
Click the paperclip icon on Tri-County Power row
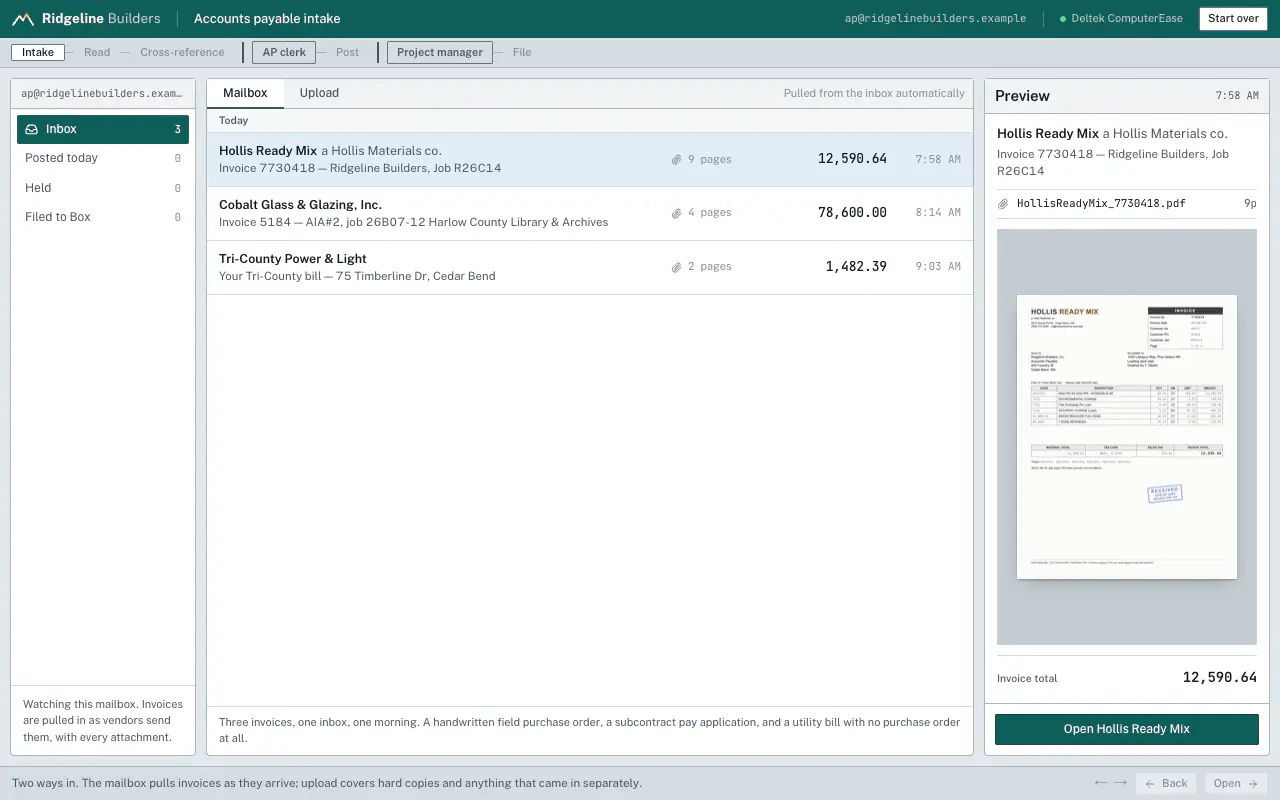[676, 267]
